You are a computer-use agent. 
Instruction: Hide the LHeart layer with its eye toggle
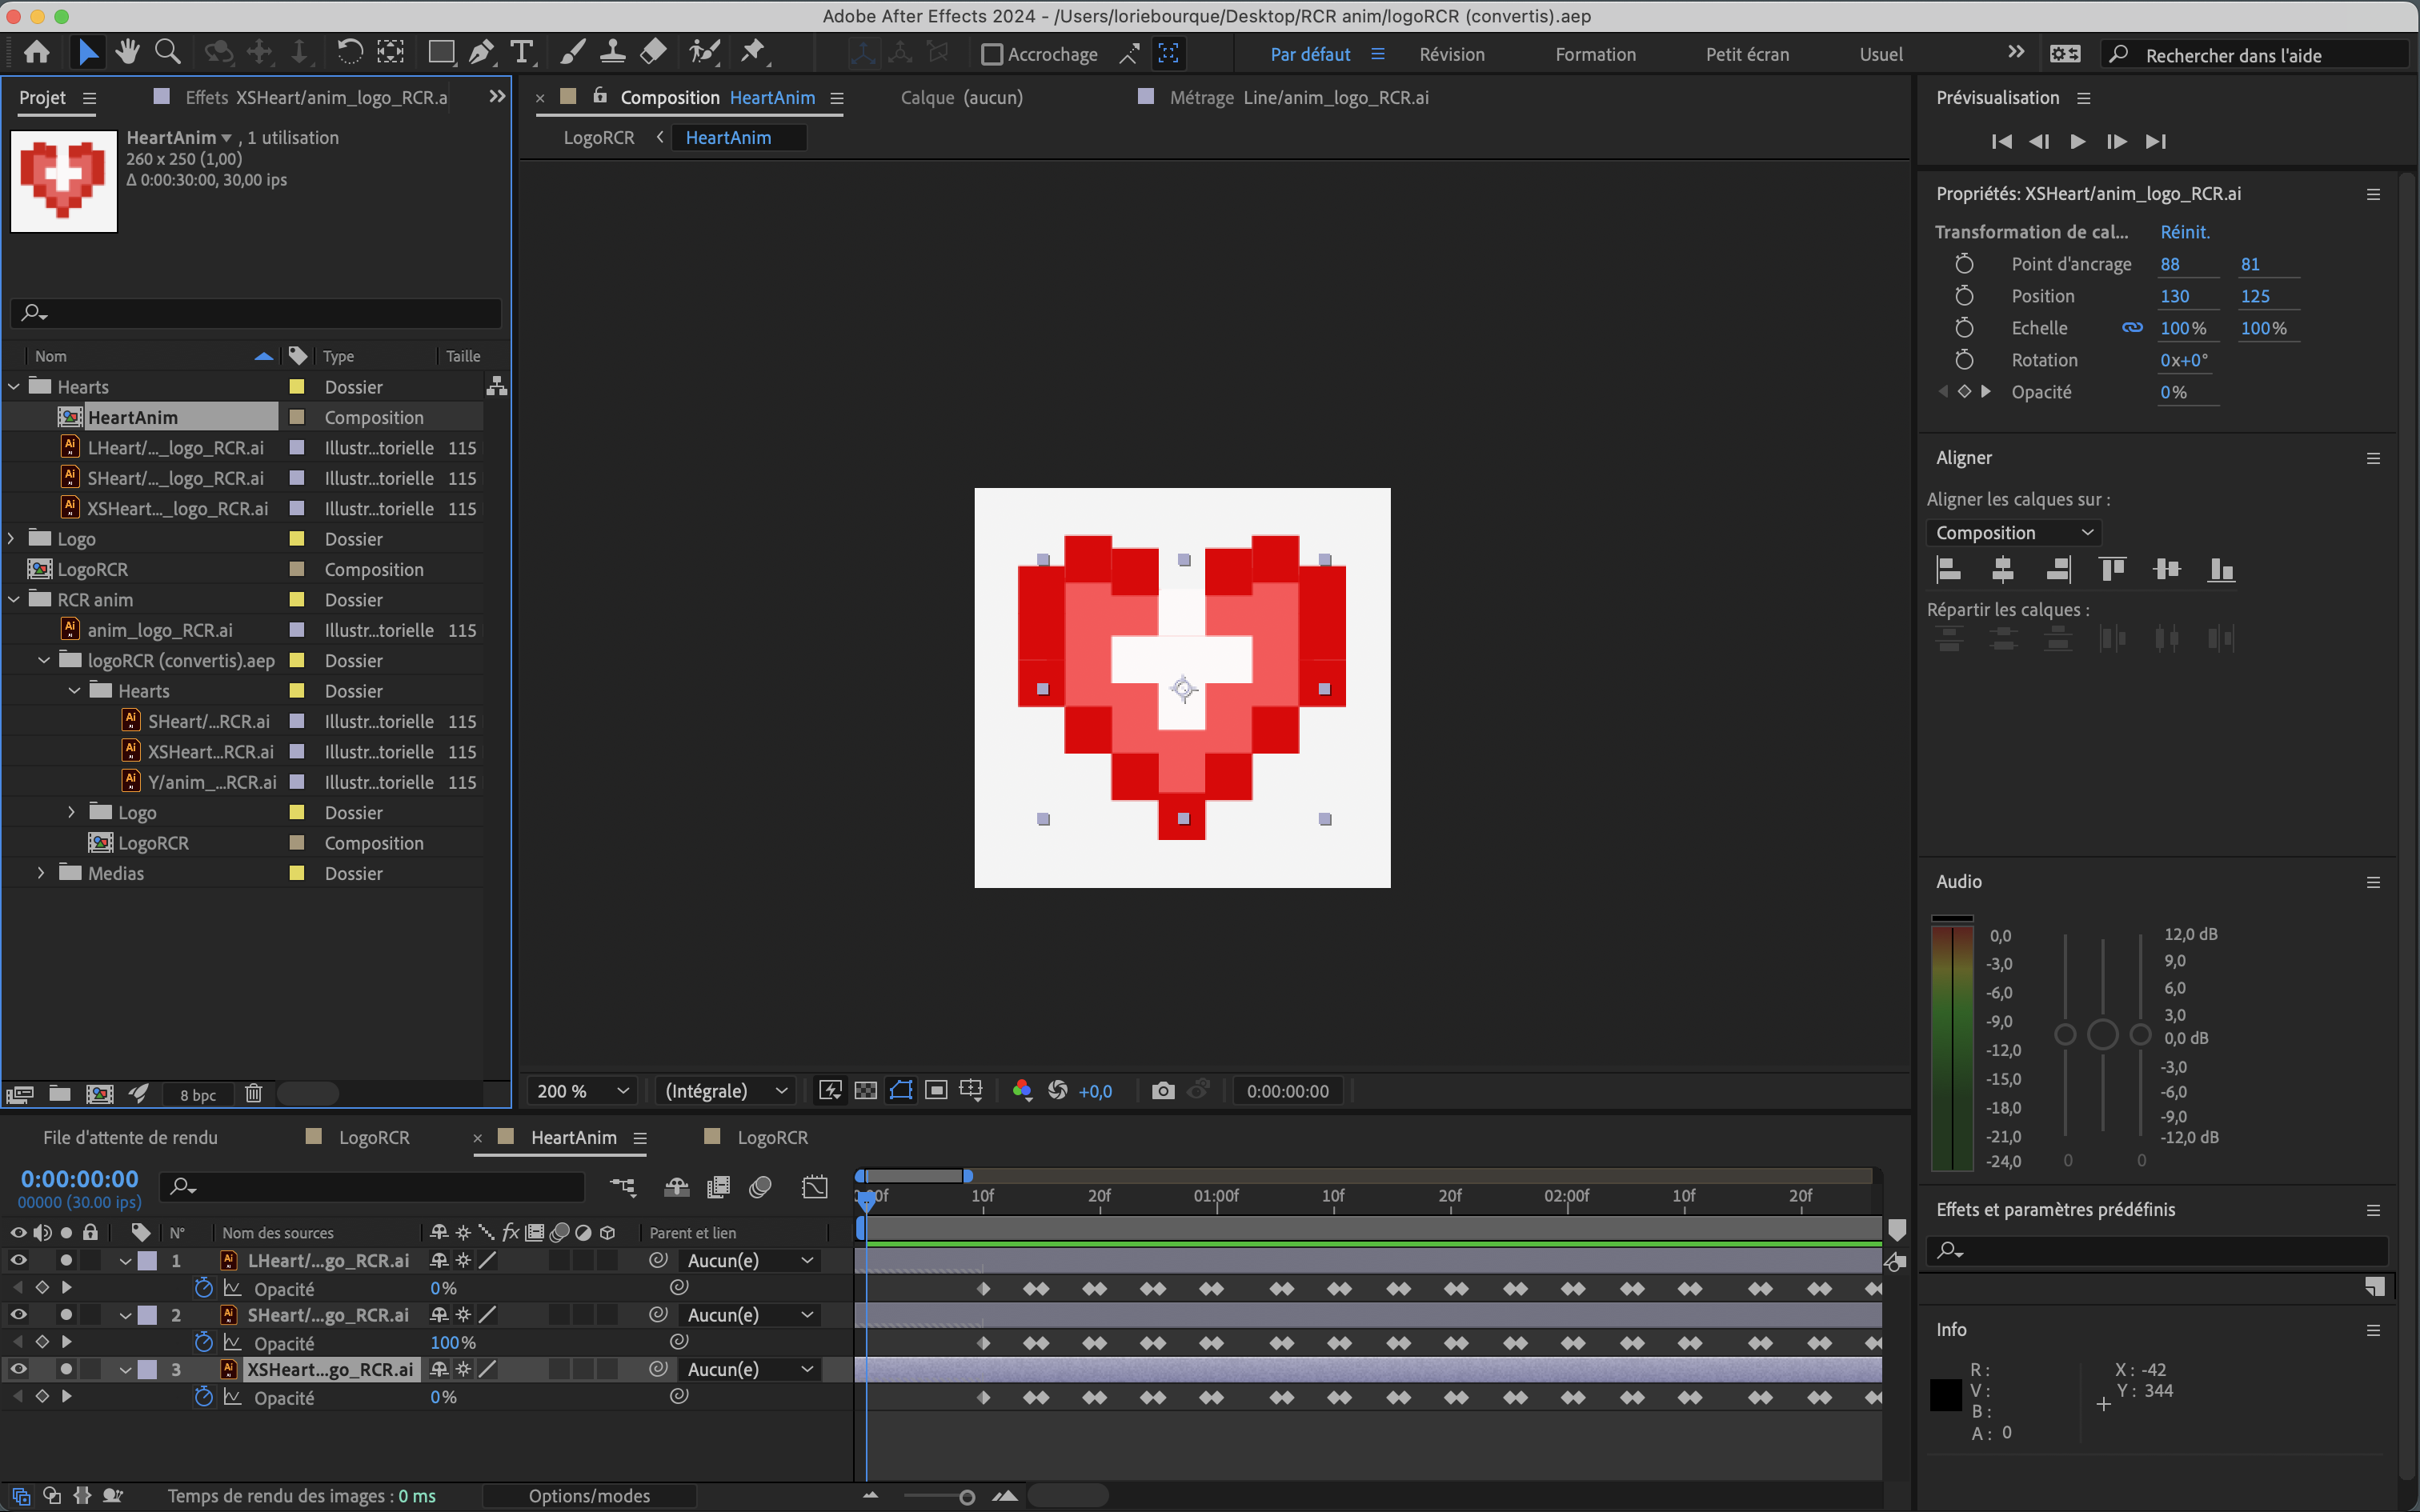point(18,1260)
